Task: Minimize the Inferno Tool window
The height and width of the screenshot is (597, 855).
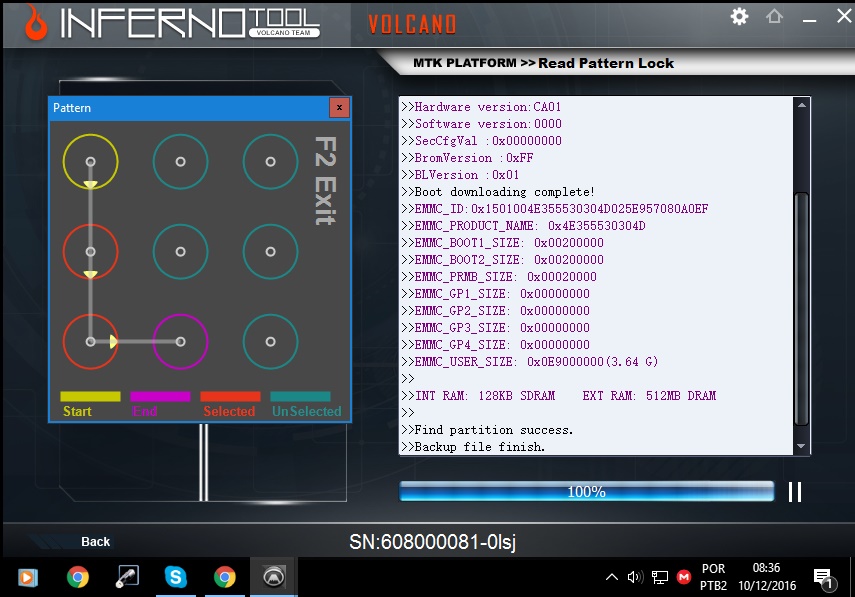Action: point(810,20)
